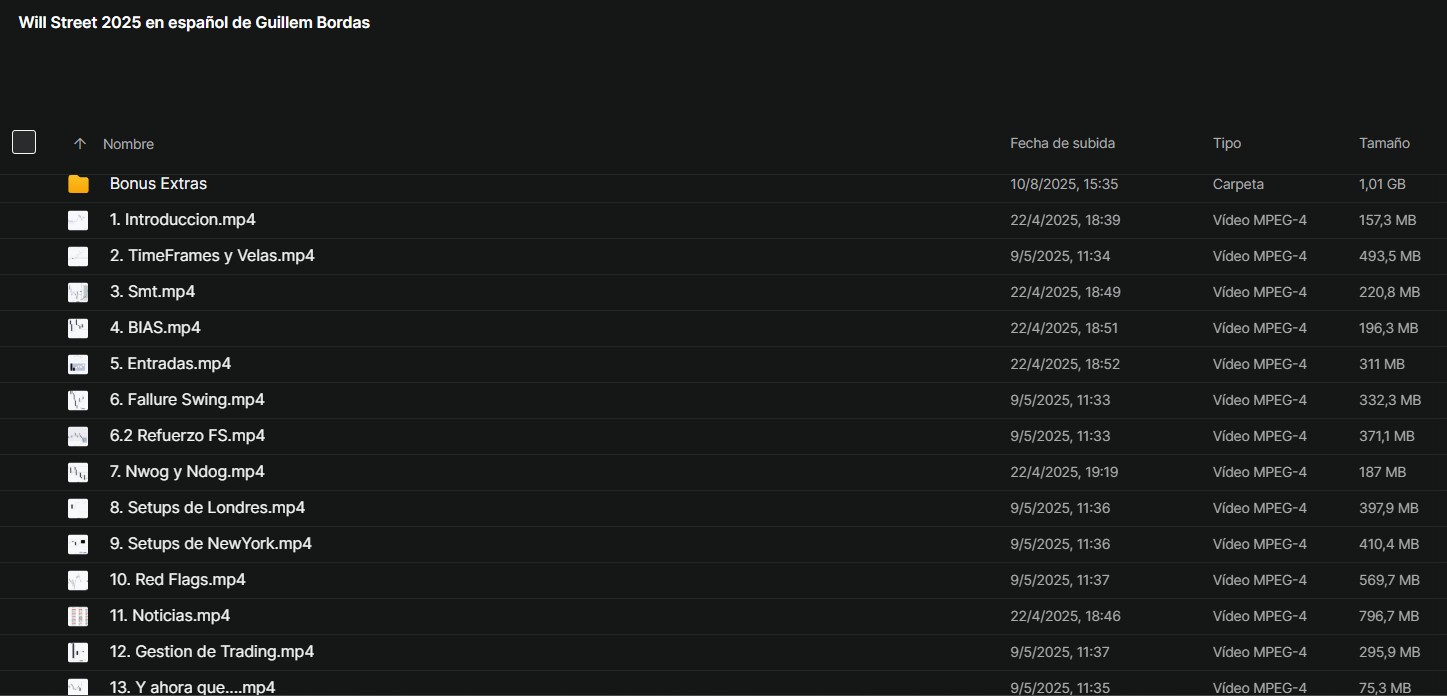Open 2. TimeFrames y Velas.mp4 file

(212, 256)
